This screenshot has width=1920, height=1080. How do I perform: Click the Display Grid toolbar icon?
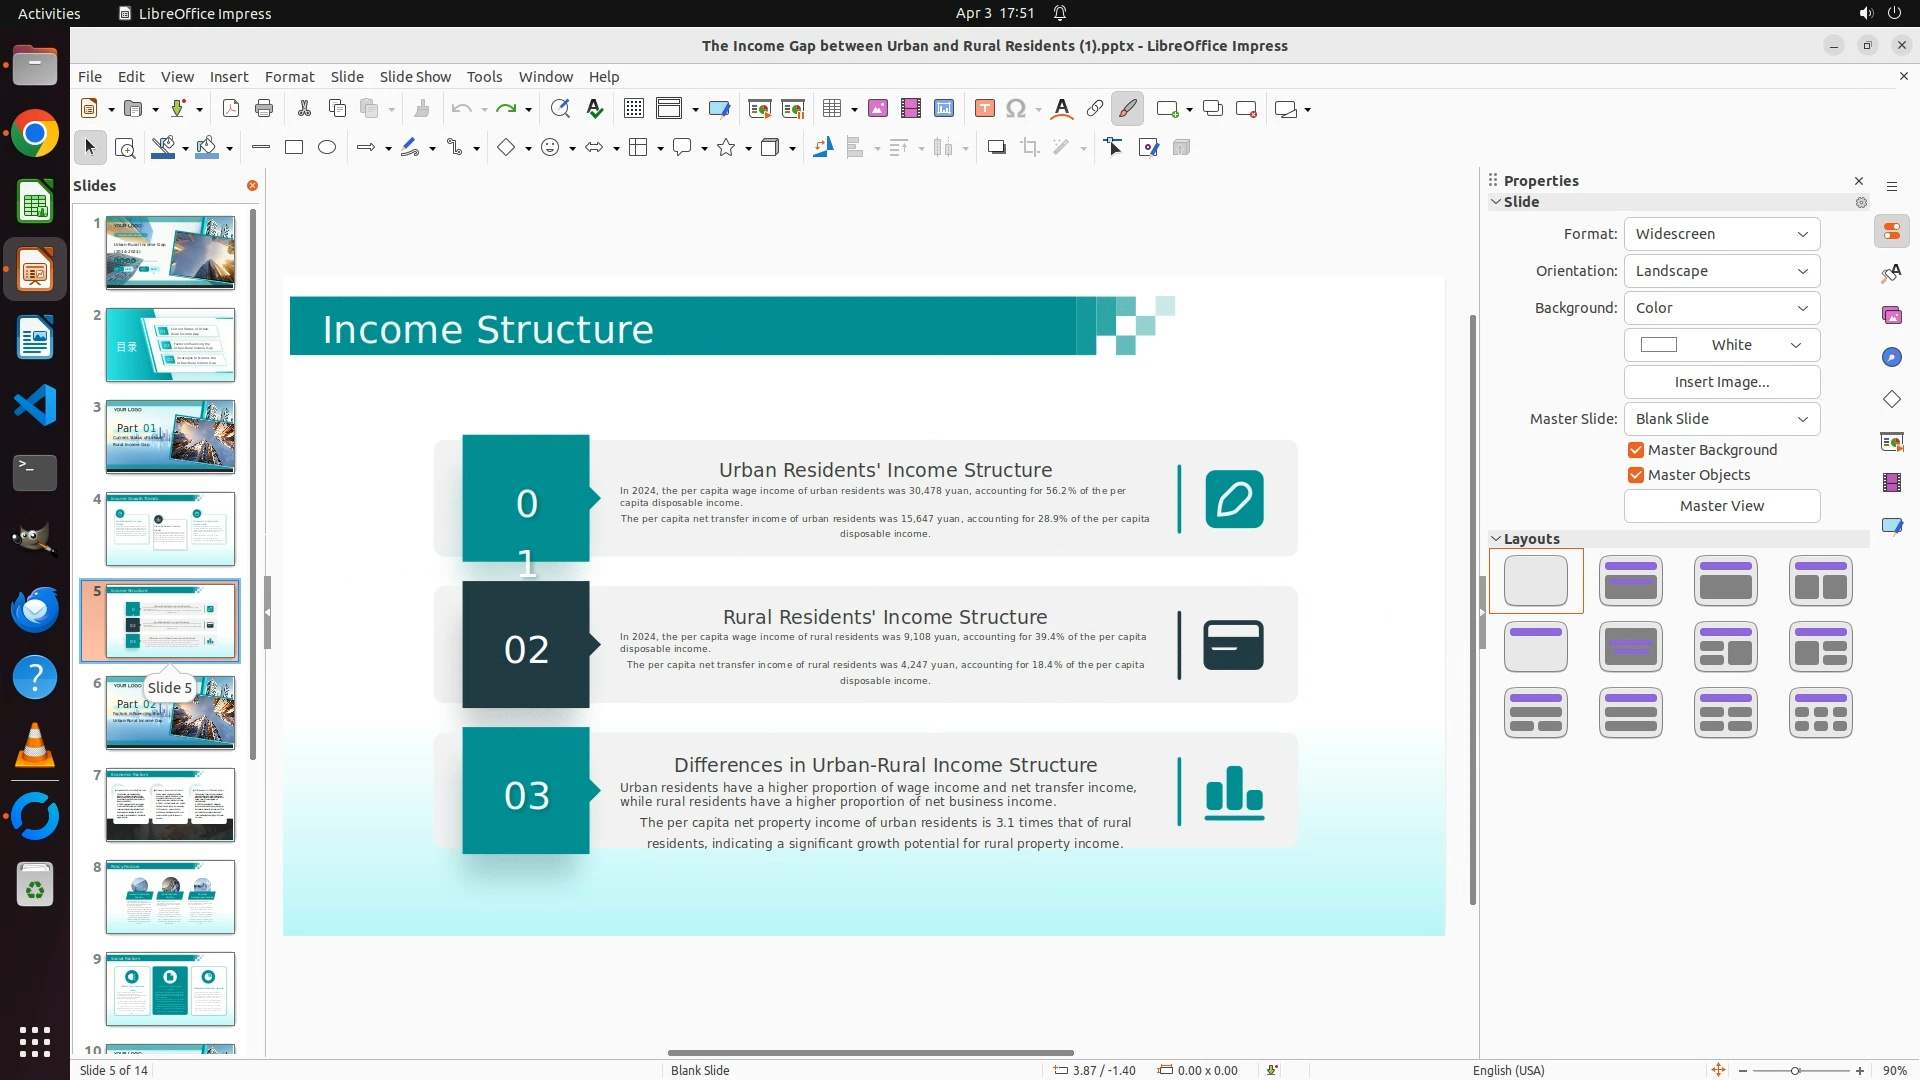633,109
